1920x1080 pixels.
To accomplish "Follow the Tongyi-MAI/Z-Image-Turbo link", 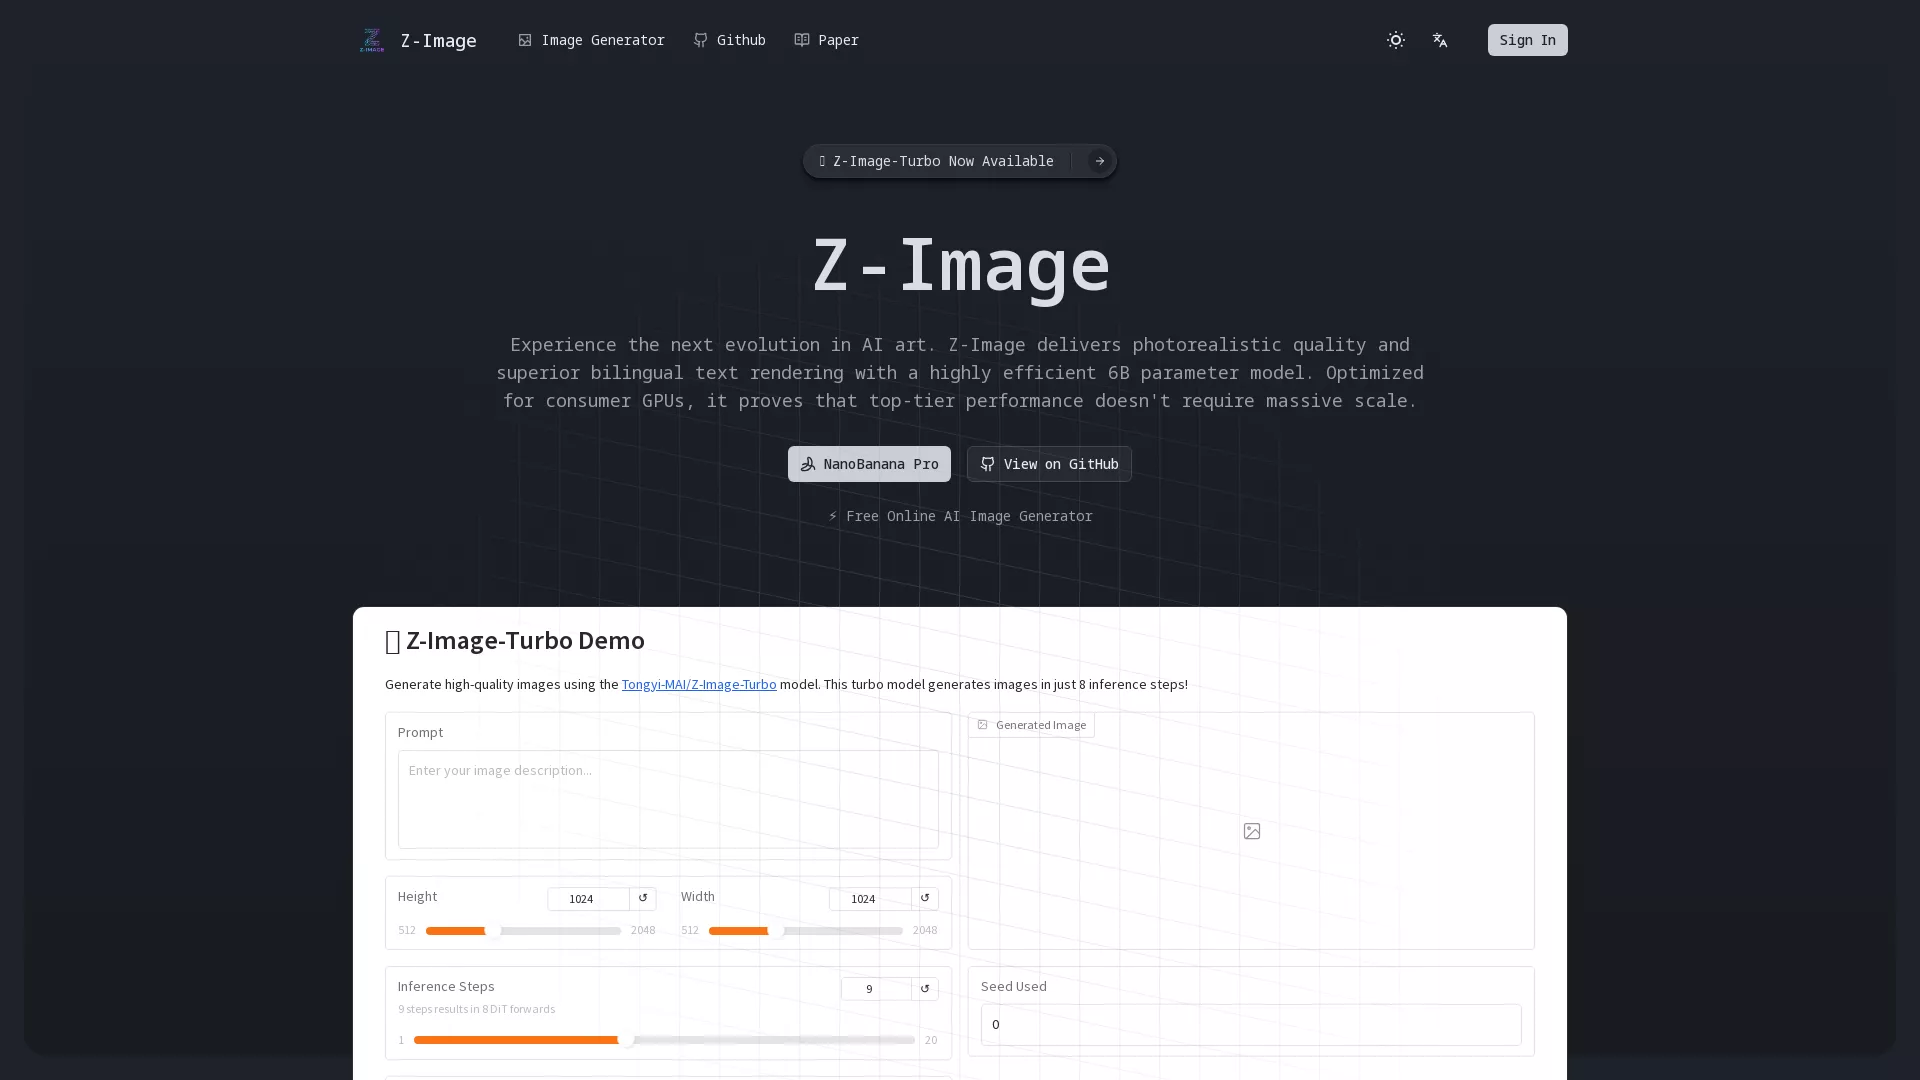I will pos(698,684).
